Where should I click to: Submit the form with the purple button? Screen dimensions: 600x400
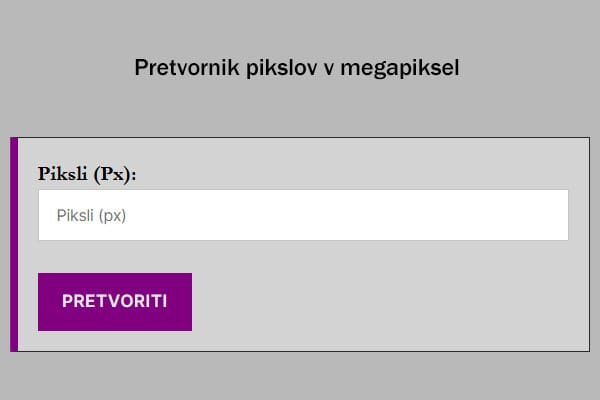pyautogui.click(x=114, y=301)
